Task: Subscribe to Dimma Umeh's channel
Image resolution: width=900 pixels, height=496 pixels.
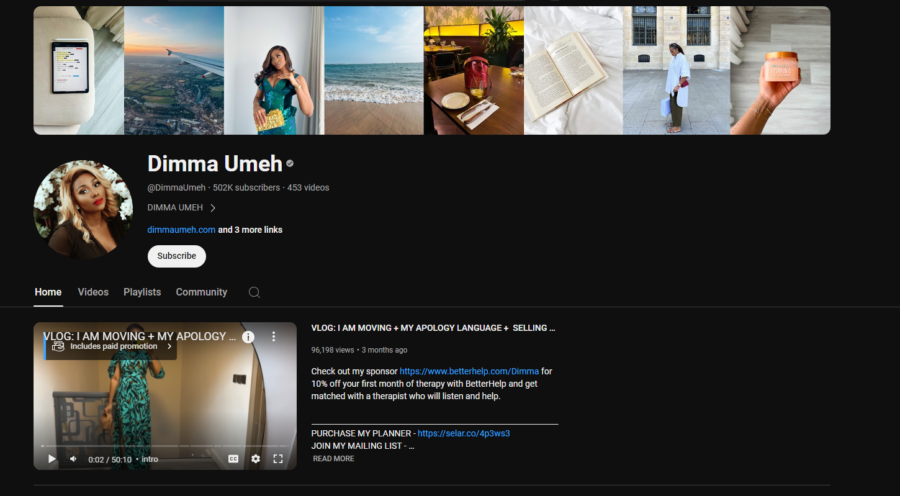Action: [x=177, y=256]
